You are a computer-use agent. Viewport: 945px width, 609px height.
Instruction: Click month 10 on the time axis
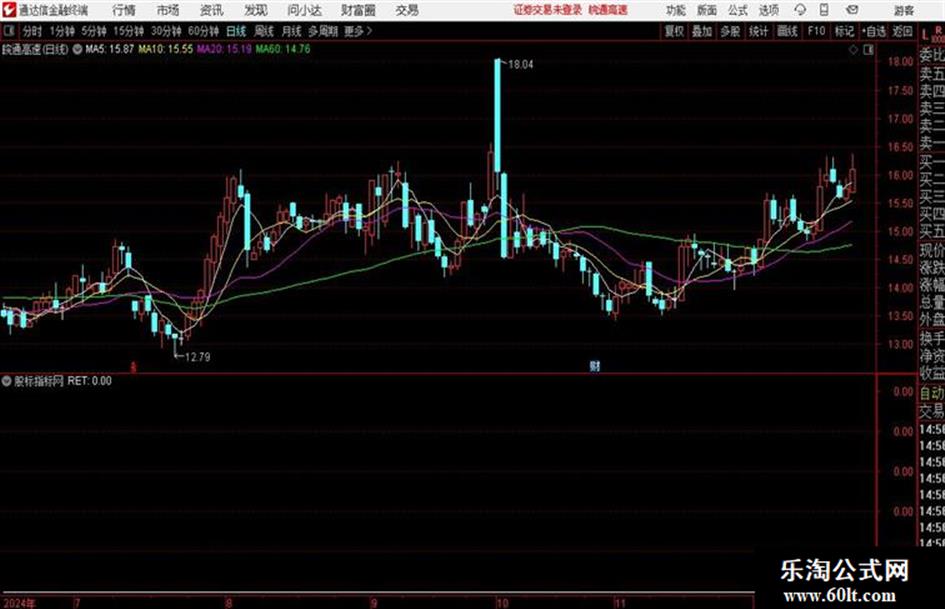[x=502, y=603]
